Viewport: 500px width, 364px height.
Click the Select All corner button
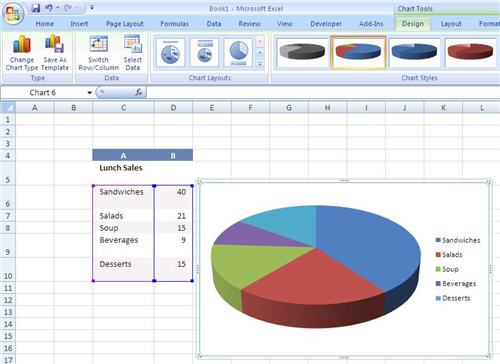[8, 108]
